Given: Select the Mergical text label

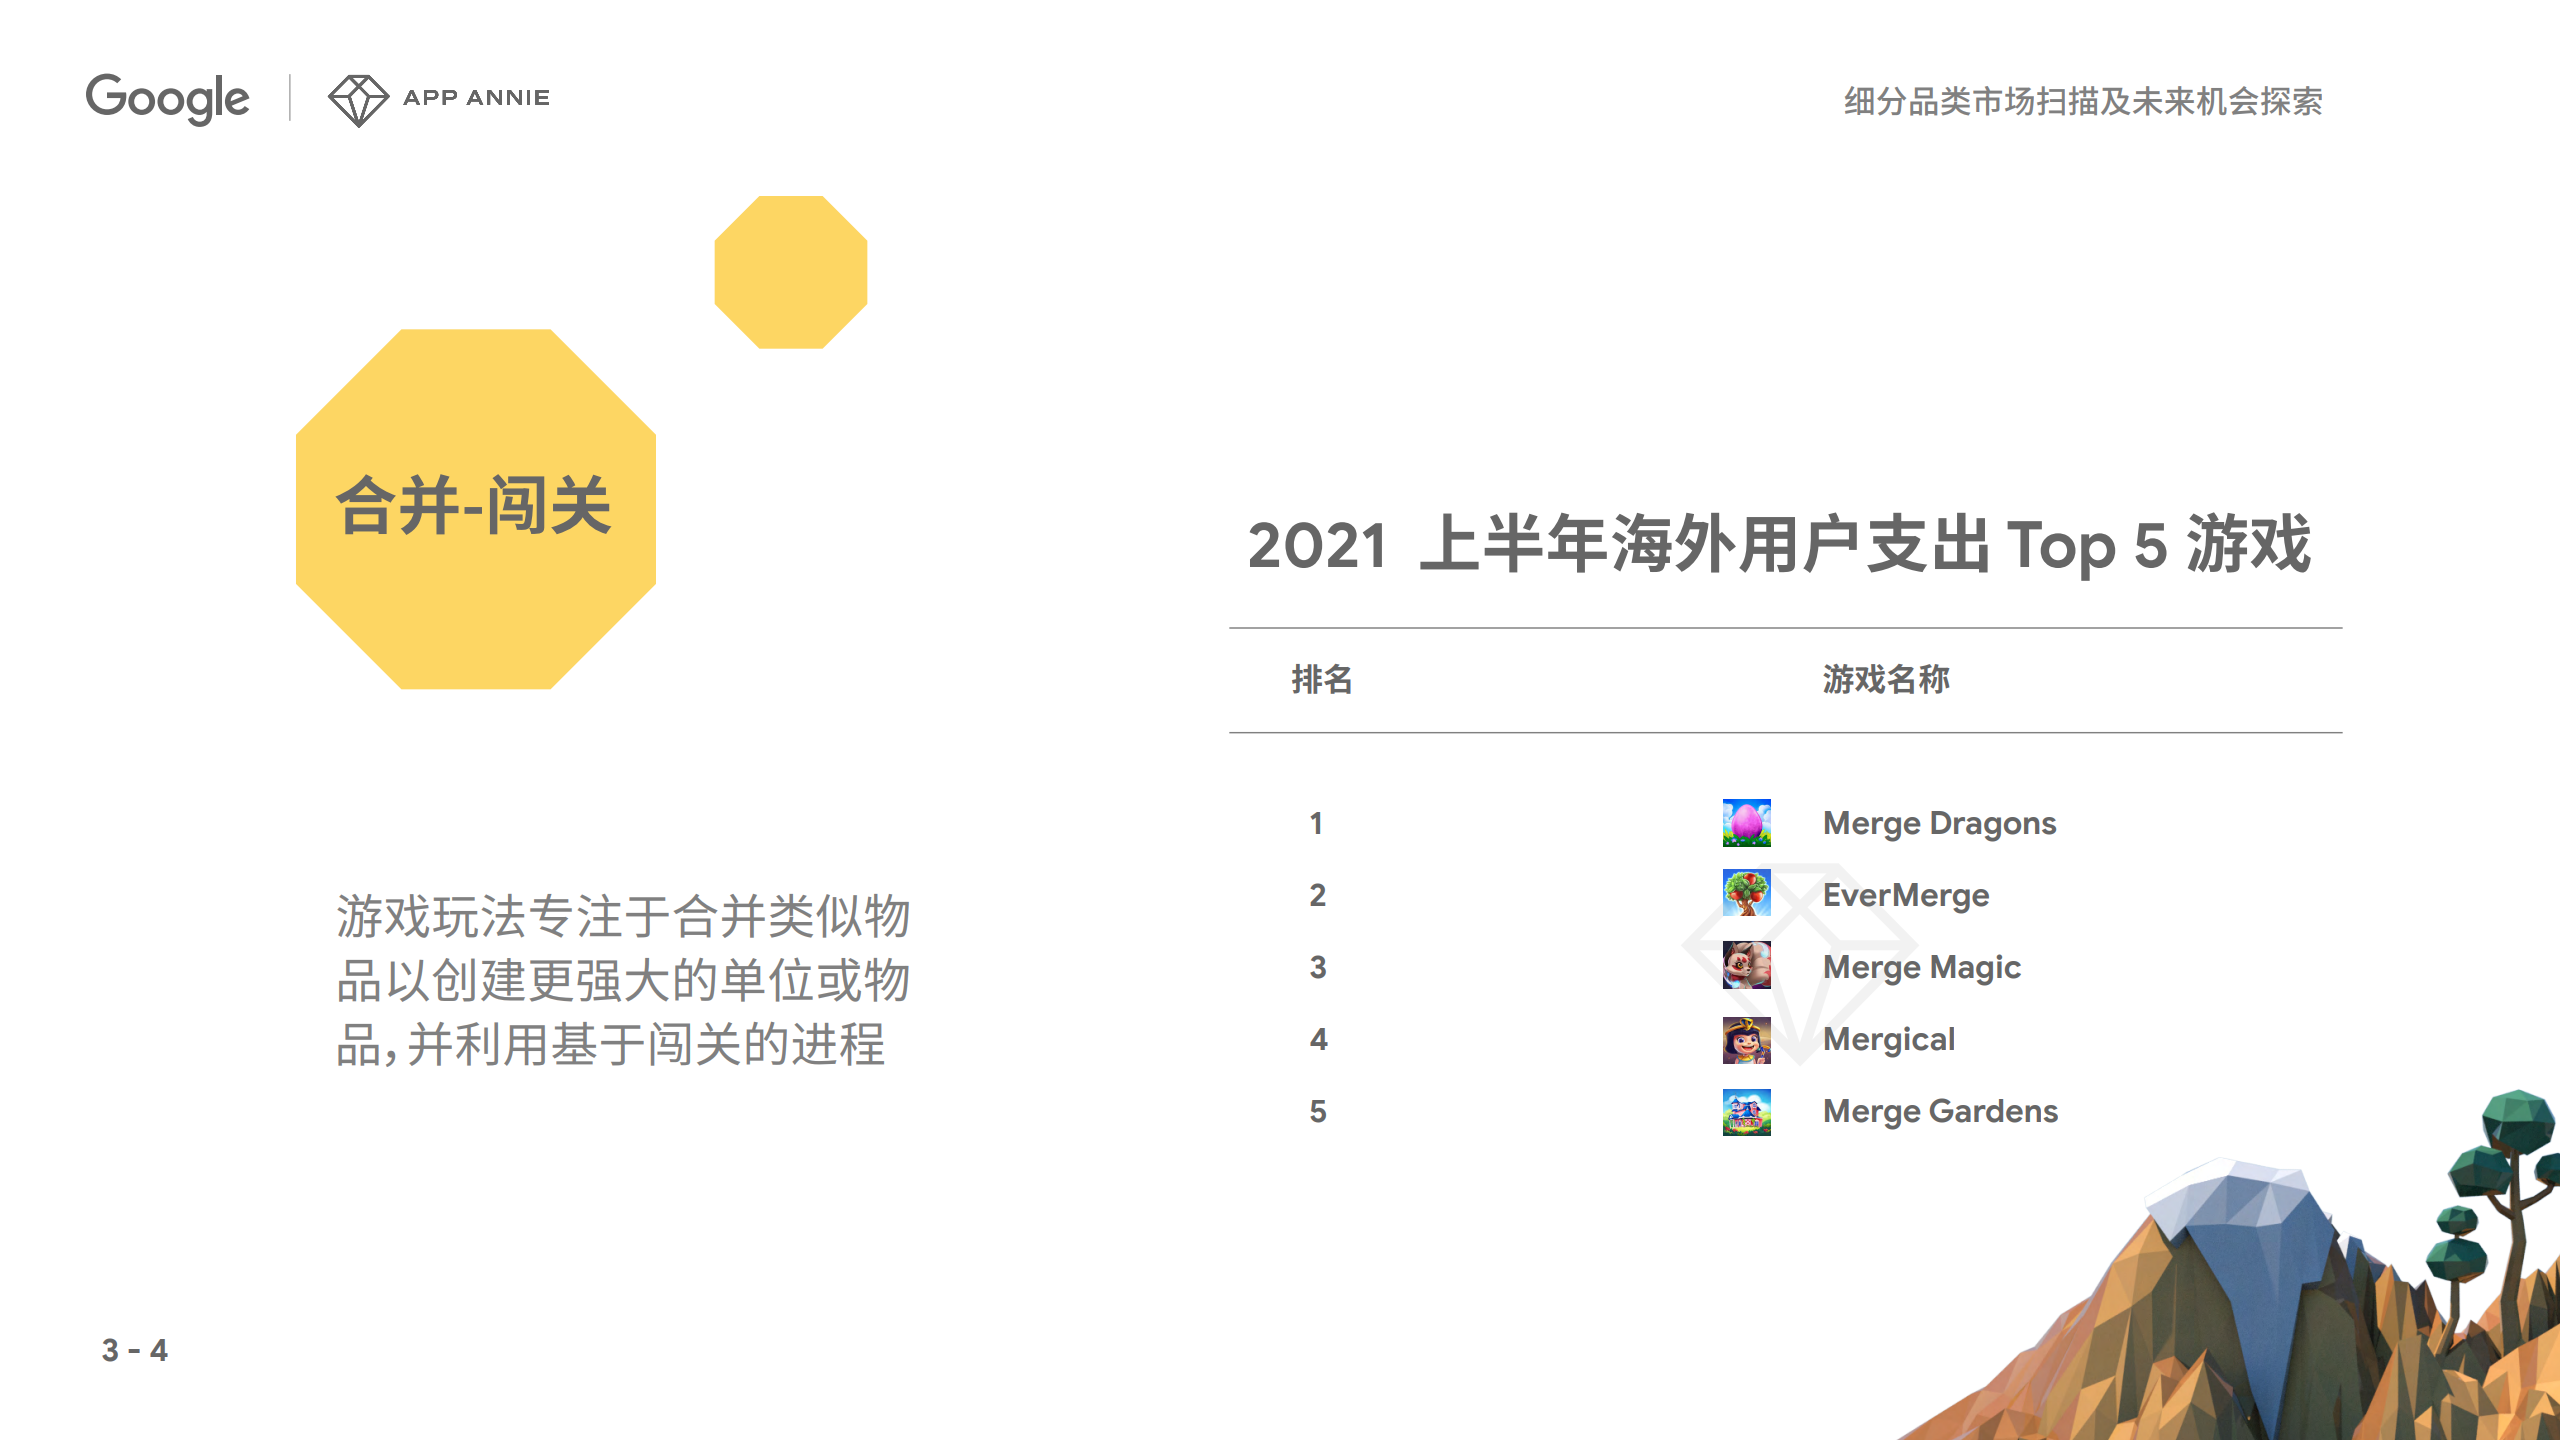Looking at the screenshot, I should [x=1888, y=1039].
